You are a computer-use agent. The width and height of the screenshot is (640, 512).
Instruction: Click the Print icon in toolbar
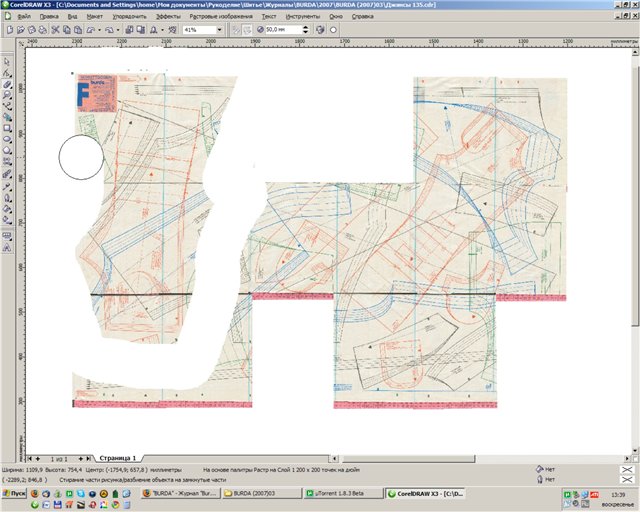pyautogui.click(x=41, y=31)
